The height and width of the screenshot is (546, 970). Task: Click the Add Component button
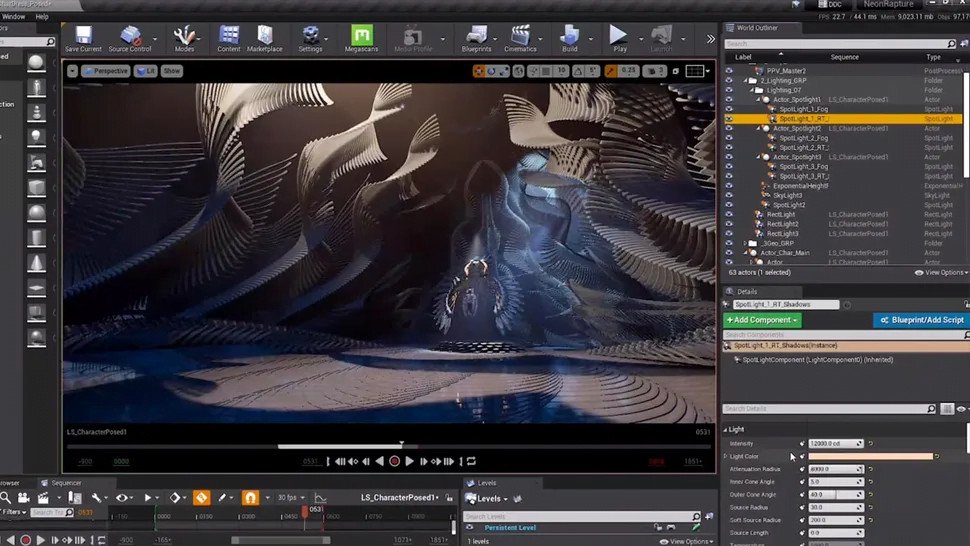tap(762, 320)
